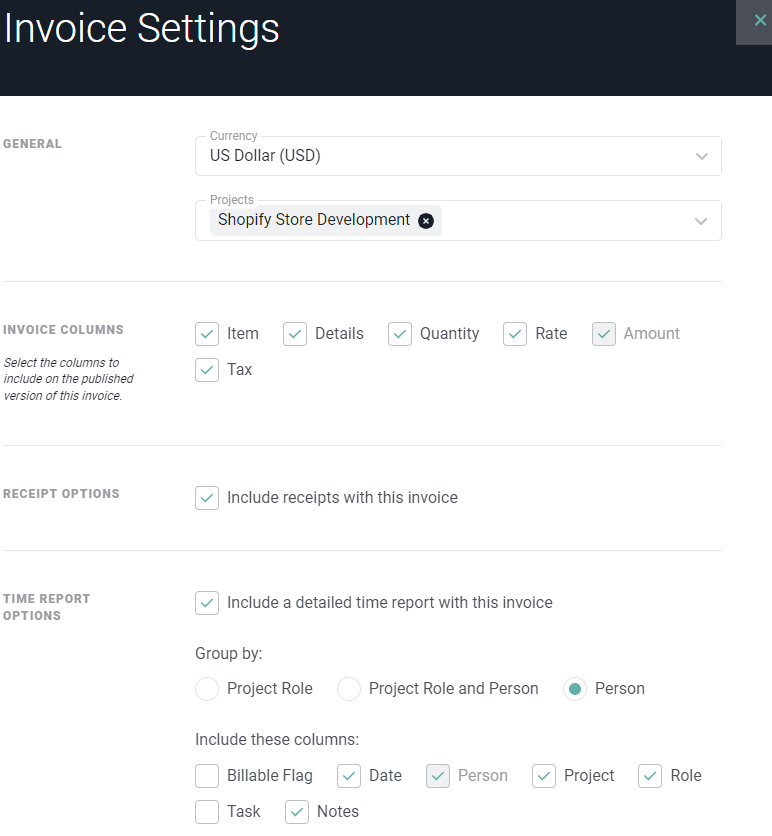Select the Person grouping radio button
The image size is (772, 836).
coord(575,689)
